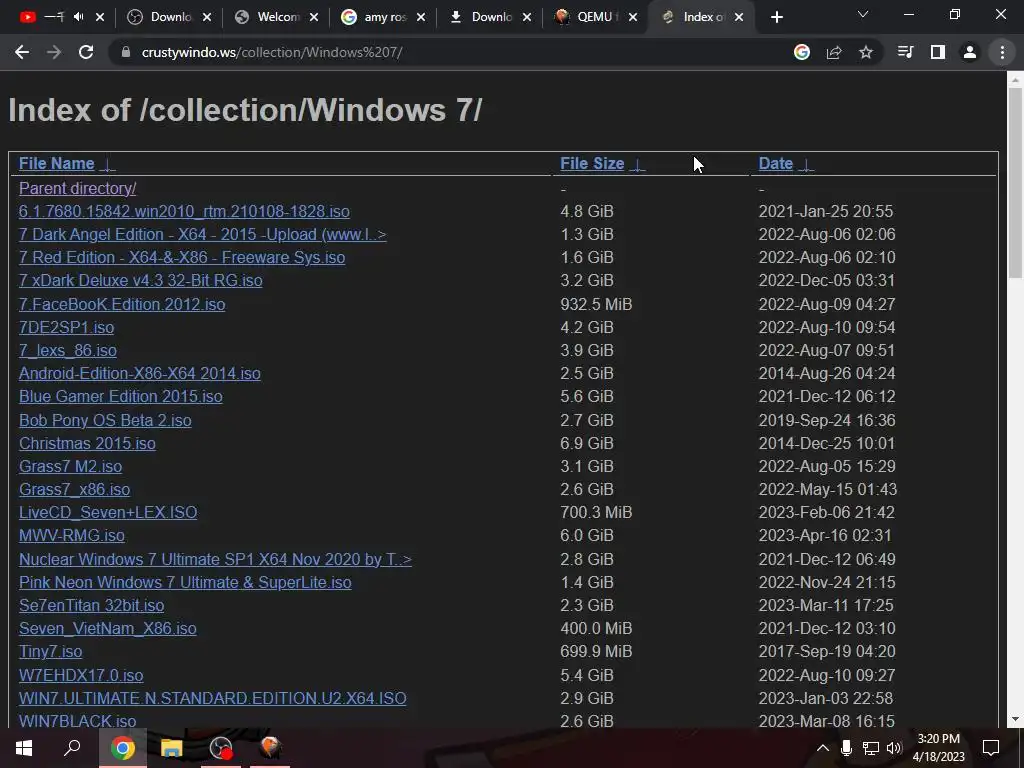Image resolution: width=1024 pixels, height=768 pixels.
Task: Open Grass7 M2.iso link
Action: (x=71, y=466)
